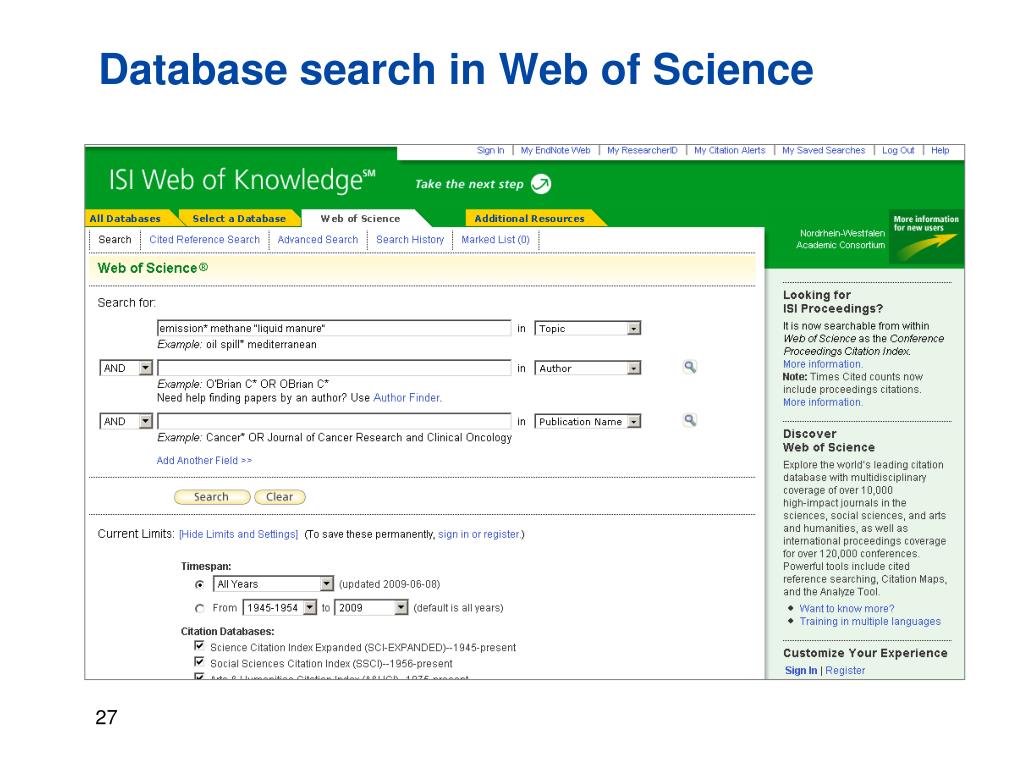Open the AND operator dropdown before the Author row
The image size is (1024, 768).
(x=126, y=368)
